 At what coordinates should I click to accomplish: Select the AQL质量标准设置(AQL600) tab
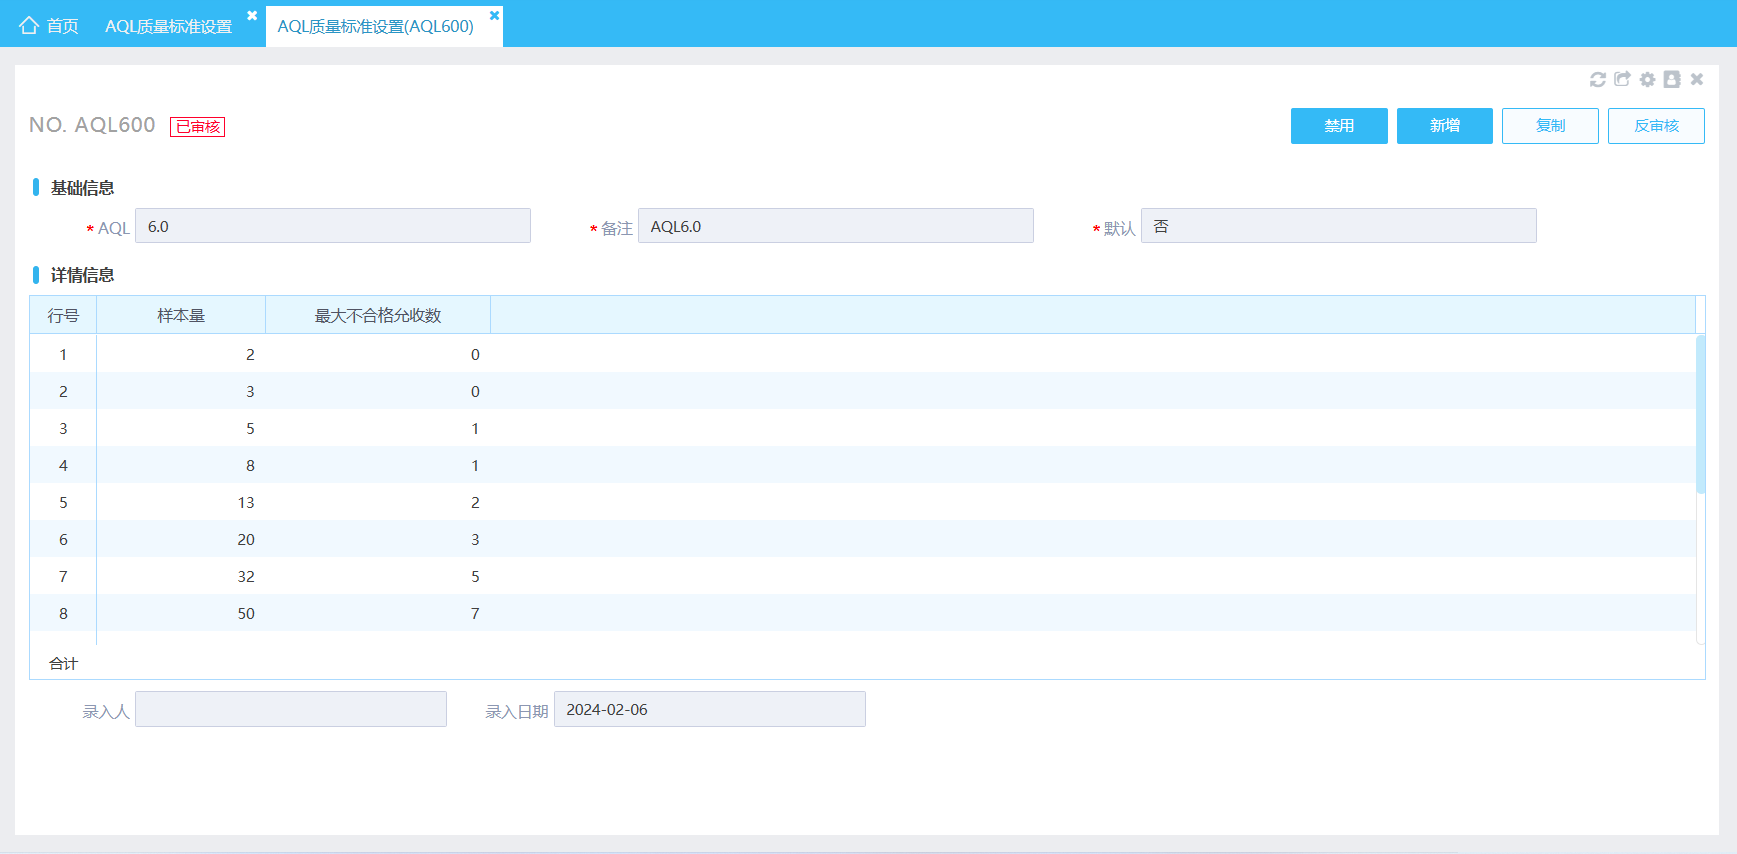pyautogui.click(x=375, y=26)
